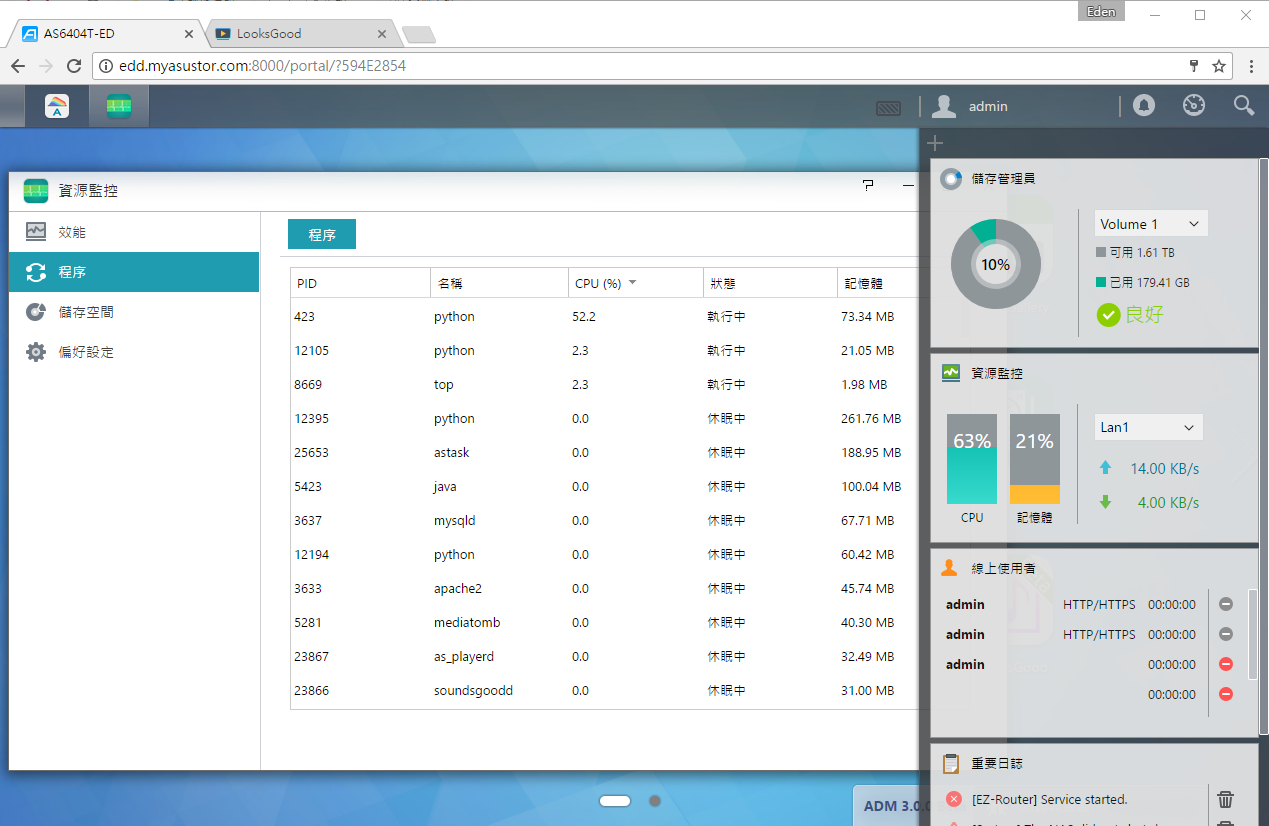Switch to the second desktop page dot

655,801
